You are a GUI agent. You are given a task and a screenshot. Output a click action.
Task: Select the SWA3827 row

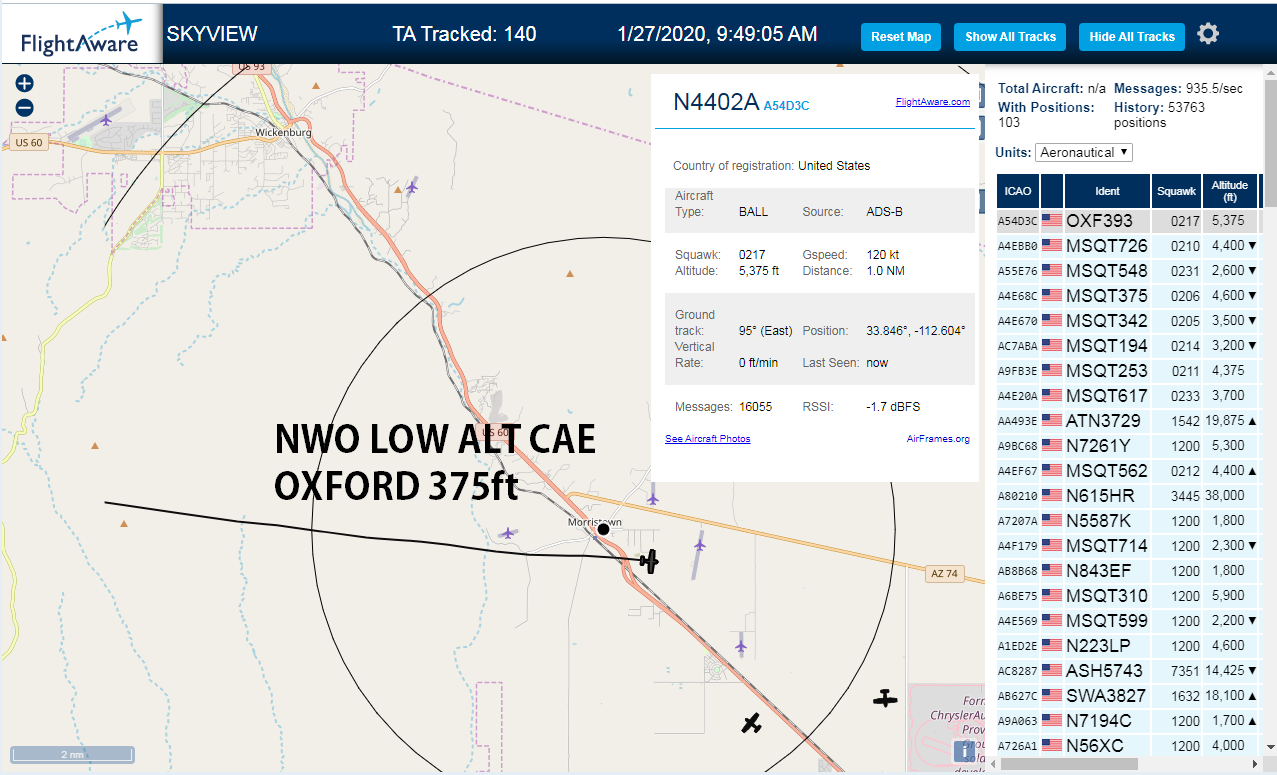coord(1127,695)
